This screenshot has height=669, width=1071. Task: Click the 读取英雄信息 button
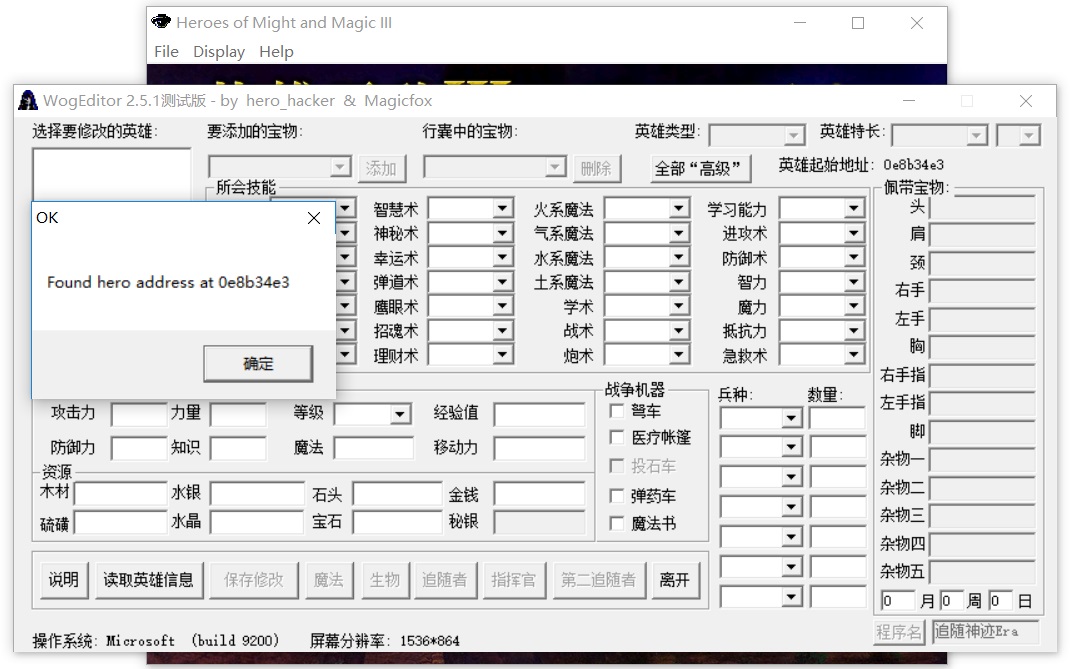149,580
